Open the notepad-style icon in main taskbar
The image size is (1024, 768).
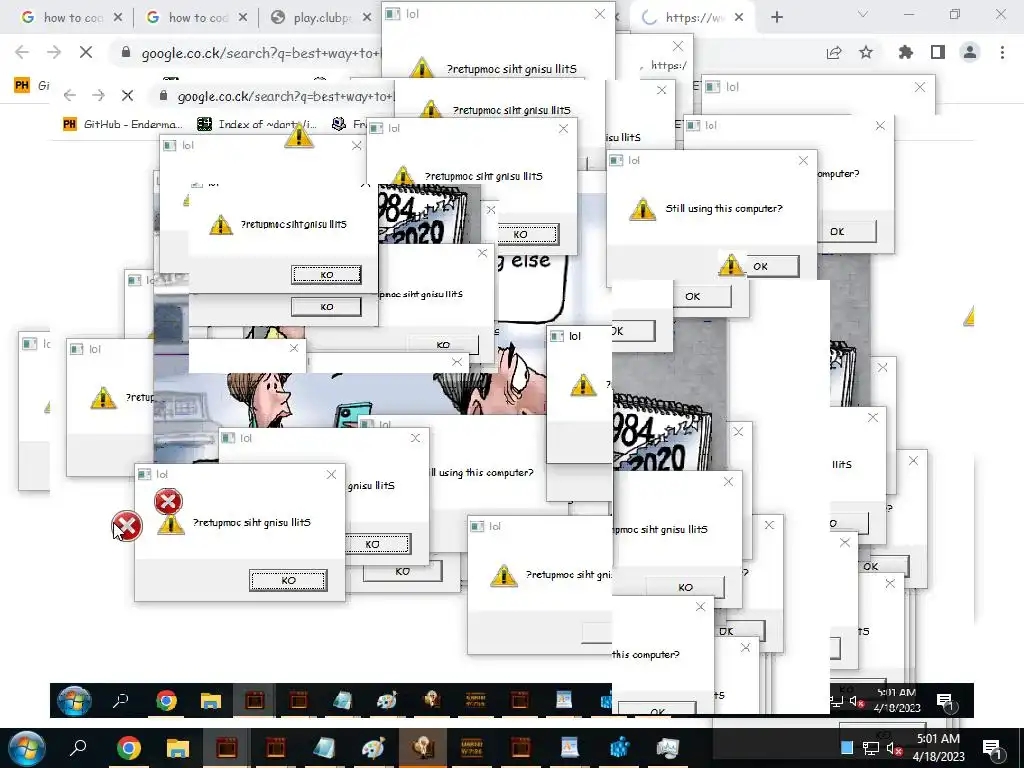tap(325, 748)
